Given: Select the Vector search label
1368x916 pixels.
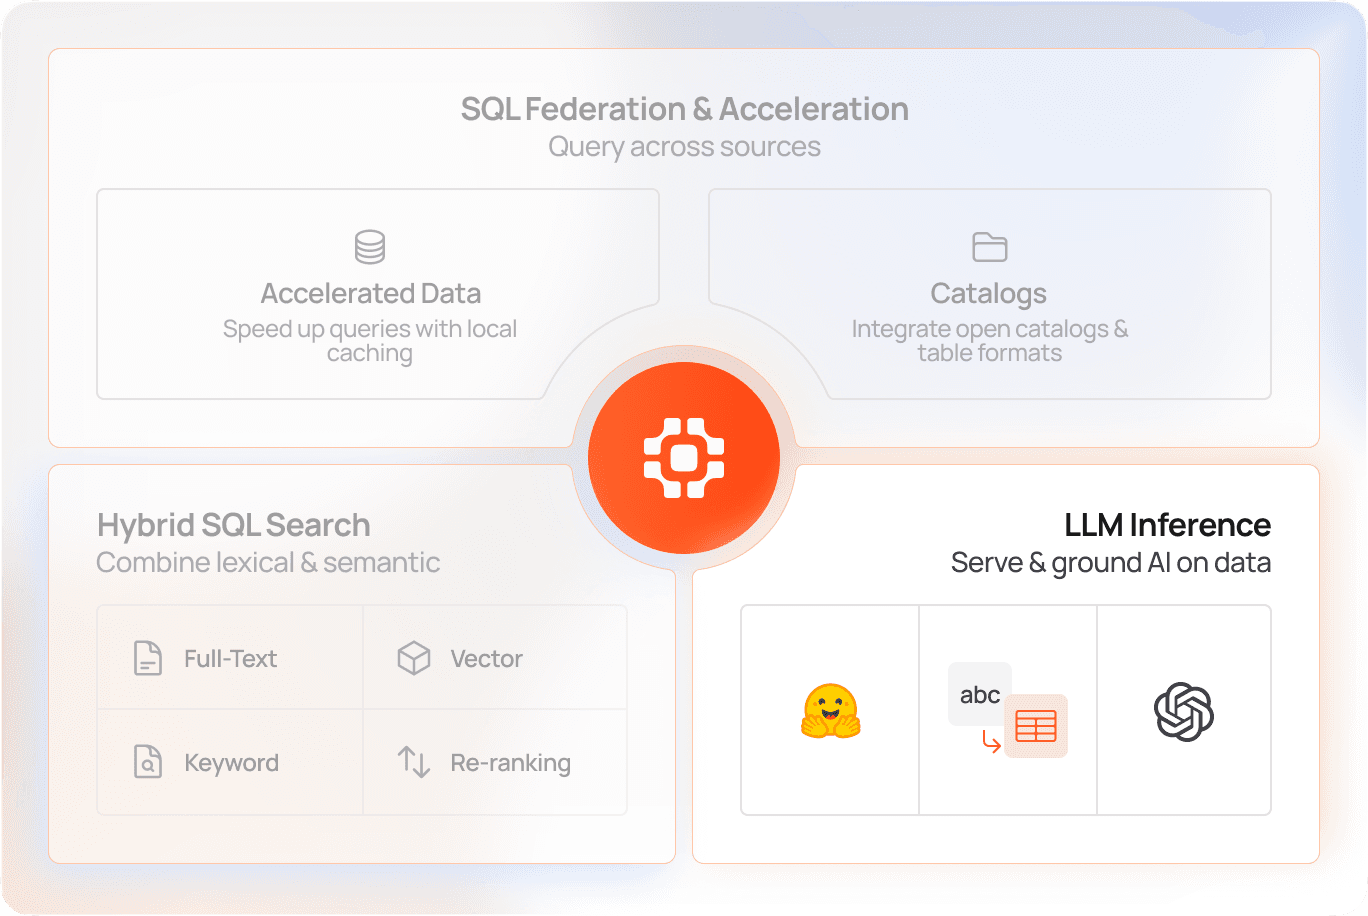Looking at the screenshot, I should tap(486, 659).
